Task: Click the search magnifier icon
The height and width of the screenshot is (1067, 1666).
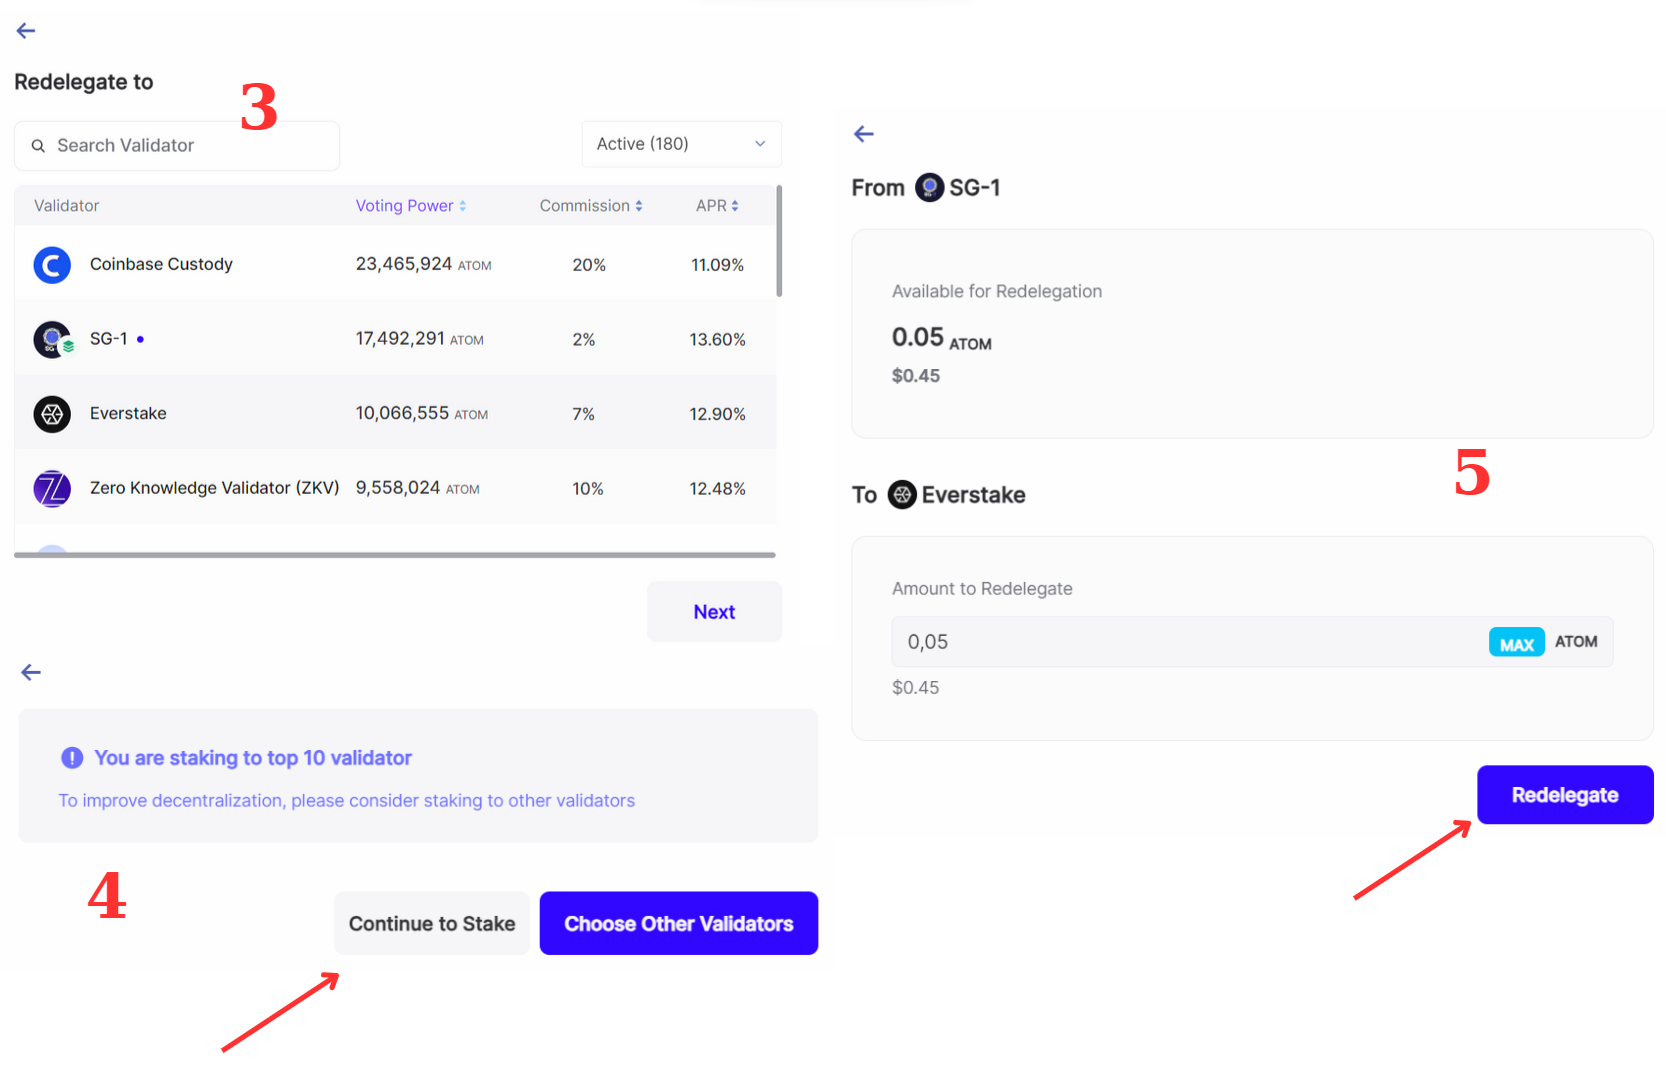Action: click(x=38, y=146)
